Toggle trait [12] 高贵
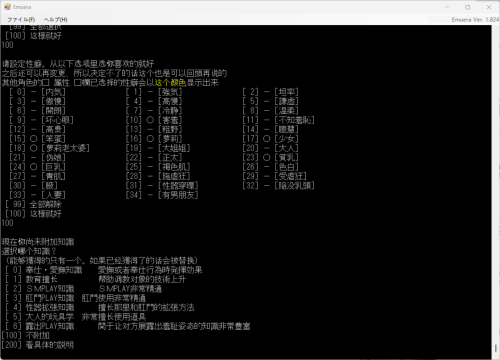The image size is (500, 360). tap(37, 129)
